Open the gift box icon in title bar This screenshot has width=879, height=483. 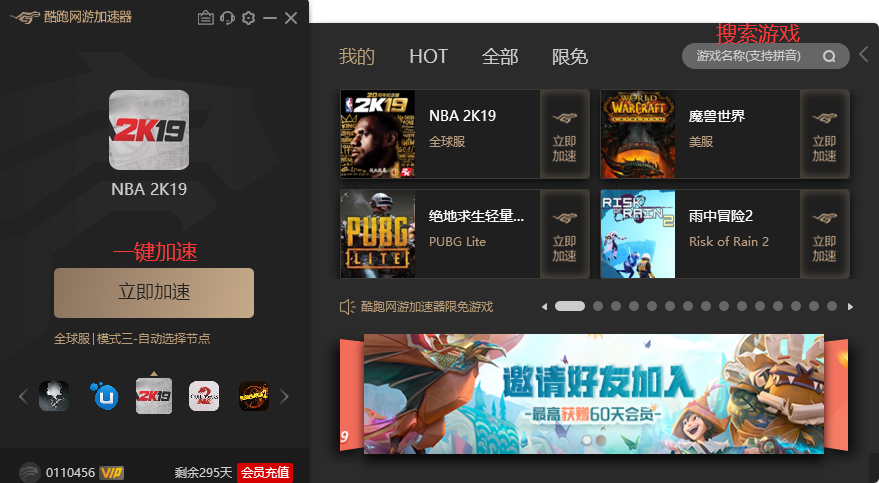point(206,18)
